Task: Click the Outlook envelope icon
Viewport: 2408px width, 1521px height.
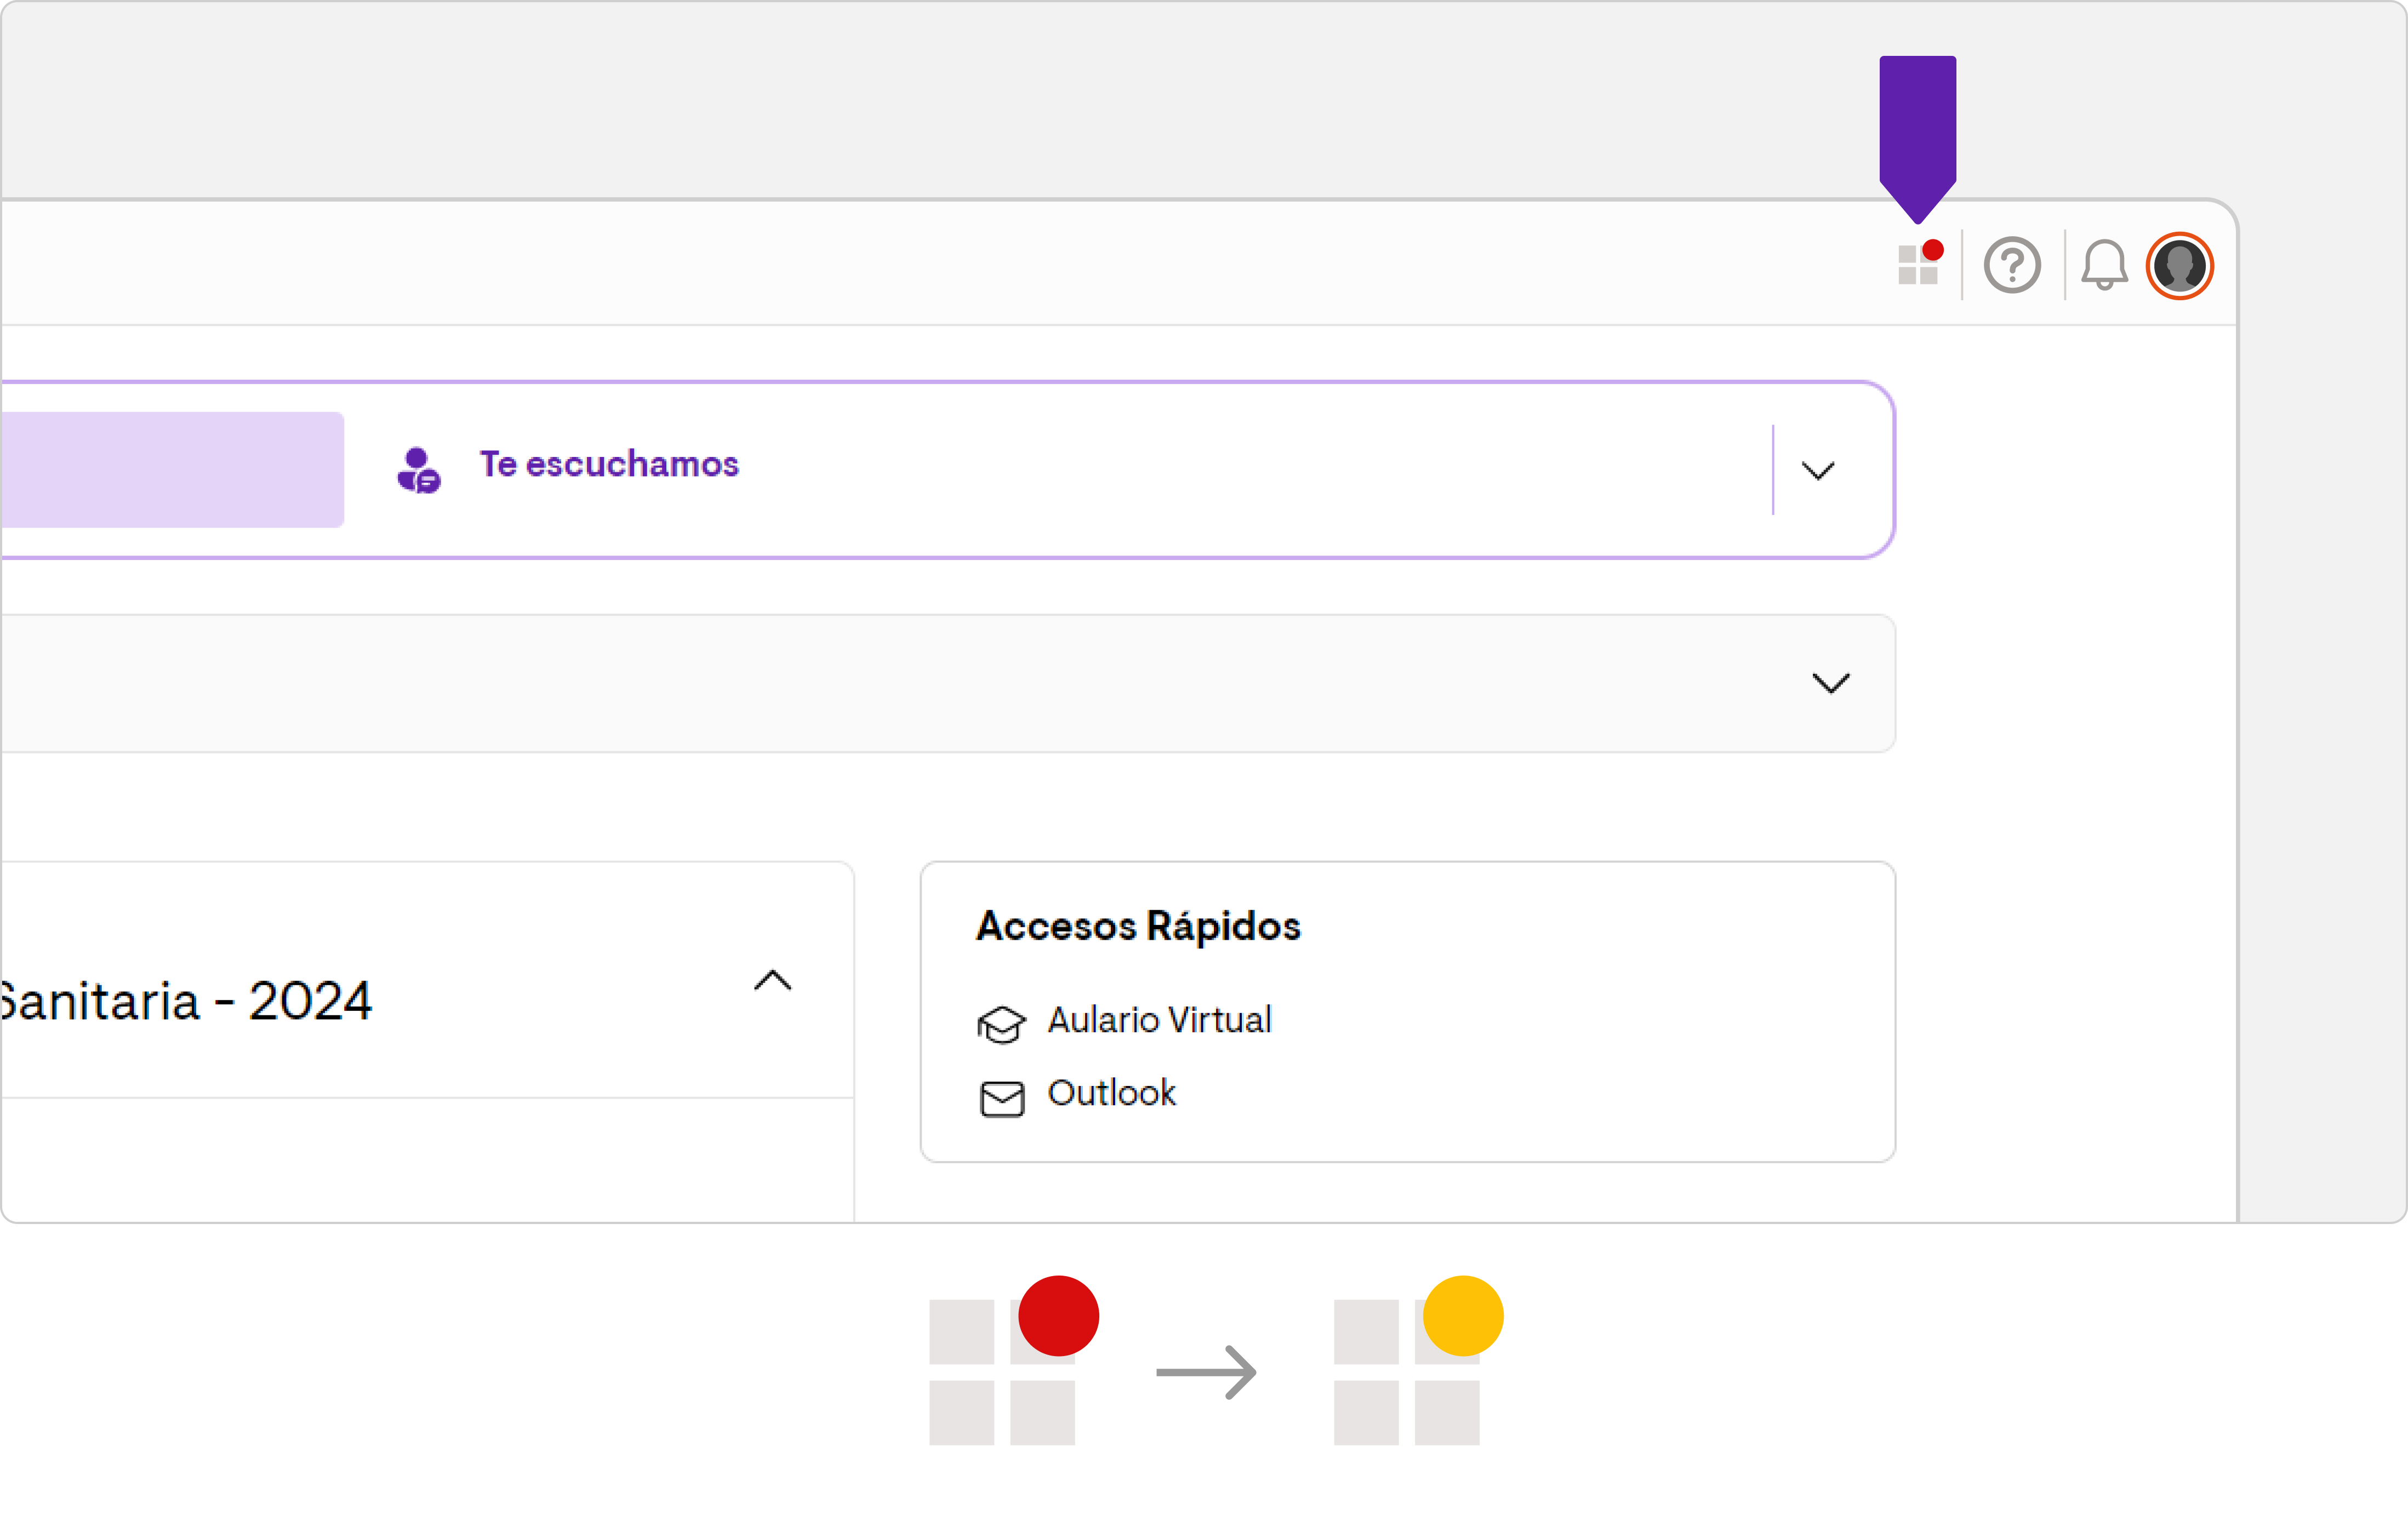Action: click(x=1002, y=1099)
